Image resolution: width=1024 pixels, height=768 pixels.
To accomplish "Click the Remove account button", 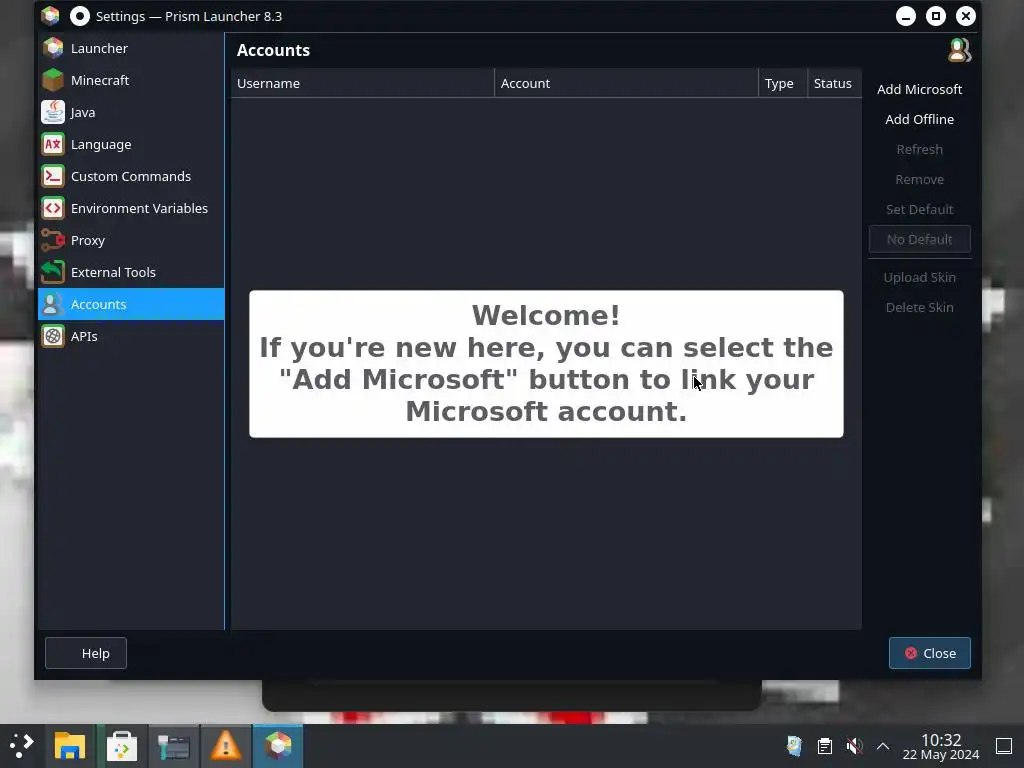I will (920, 180).
